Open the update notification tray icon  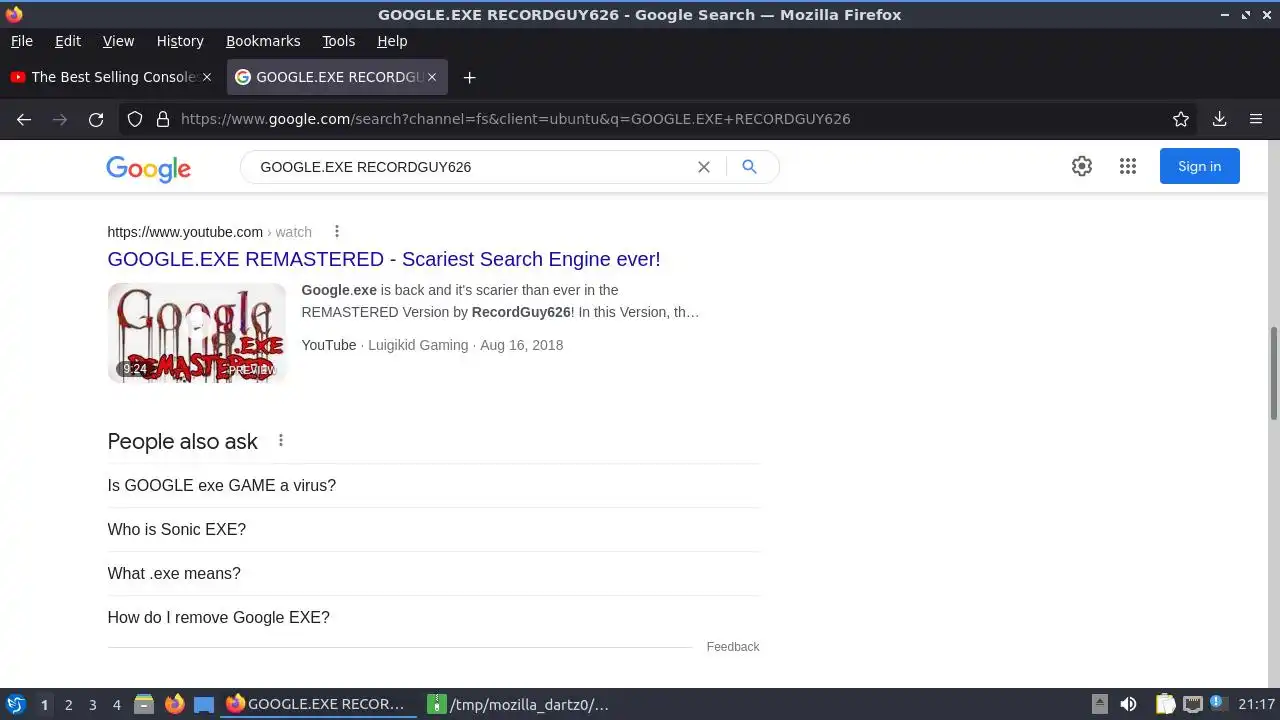coord(1217,702)
